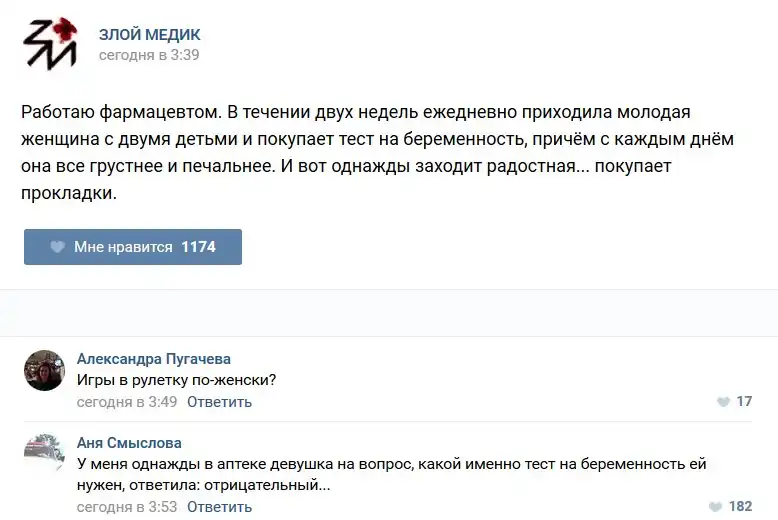Reply to Аня Смыслова's comment
Image resolution: width=778 pixels, height=520 pixels.
click(x=219, y=507)
